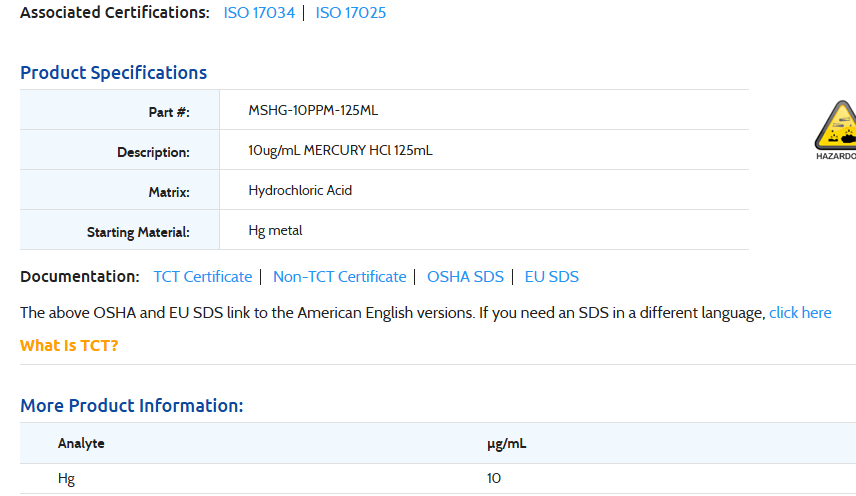
Task: Click the 'click here' SDS language link
Action: pos(800,313)
